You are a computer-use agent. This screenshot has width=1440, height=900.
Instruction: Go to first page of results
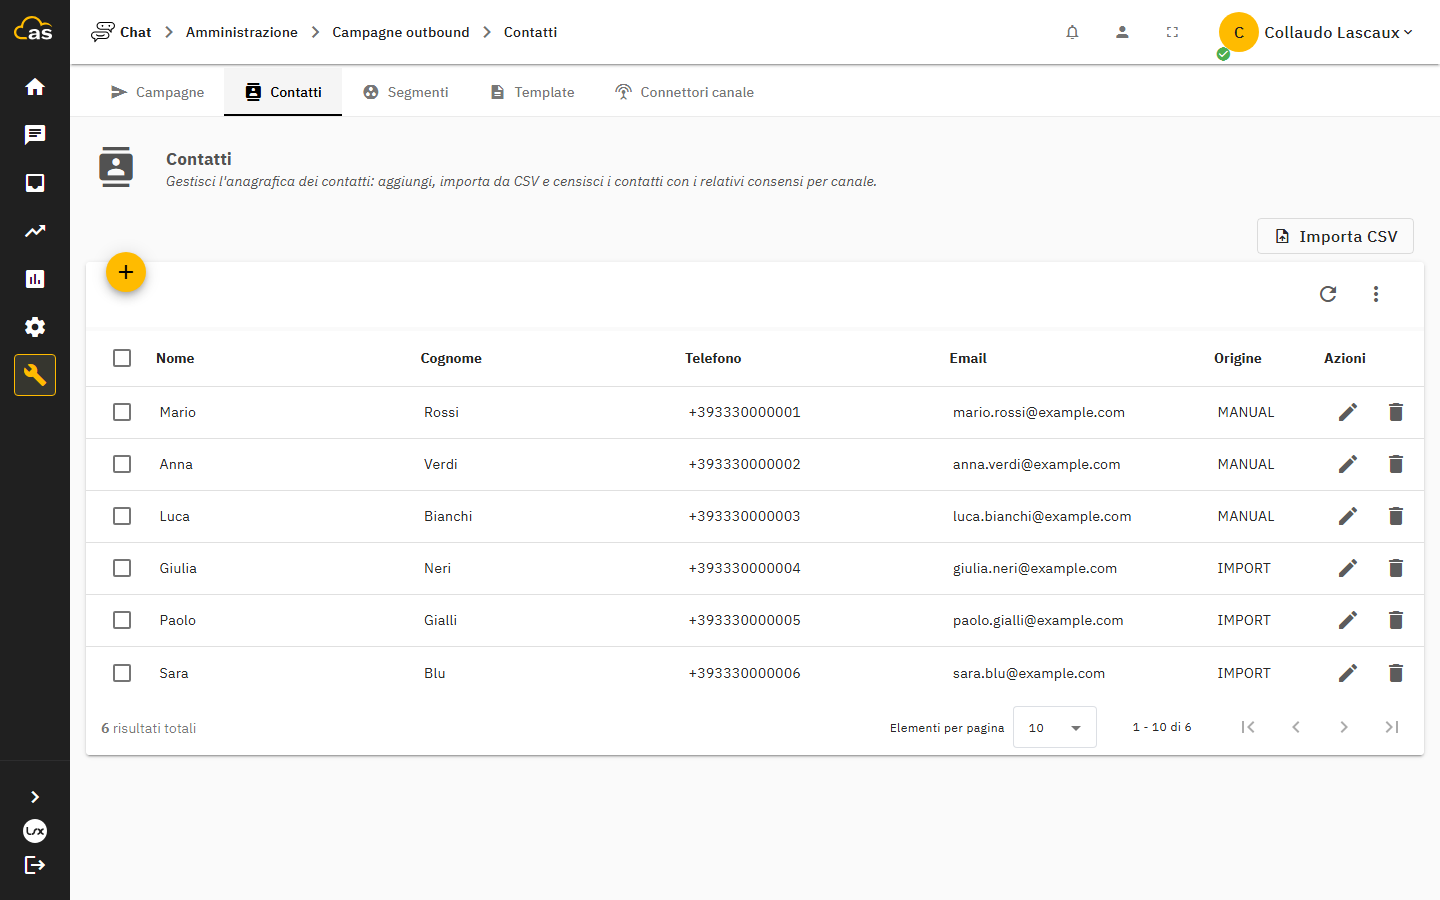(x=1248, y=727)
